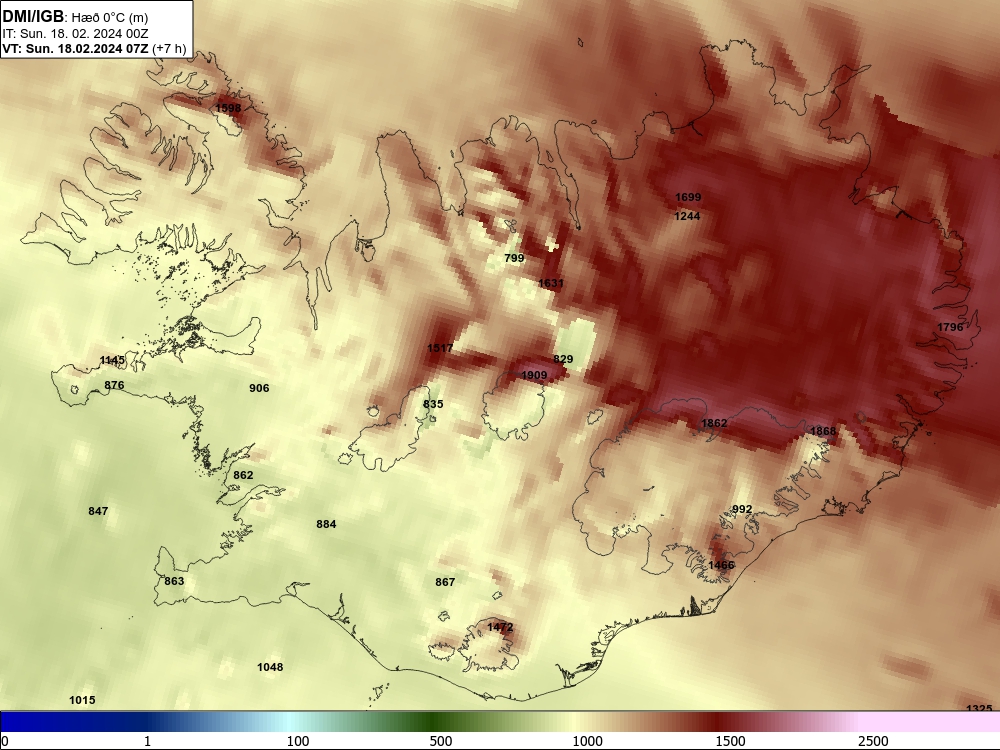
Task: Click the 1000 label on color scale
Action: coord(587,741)
